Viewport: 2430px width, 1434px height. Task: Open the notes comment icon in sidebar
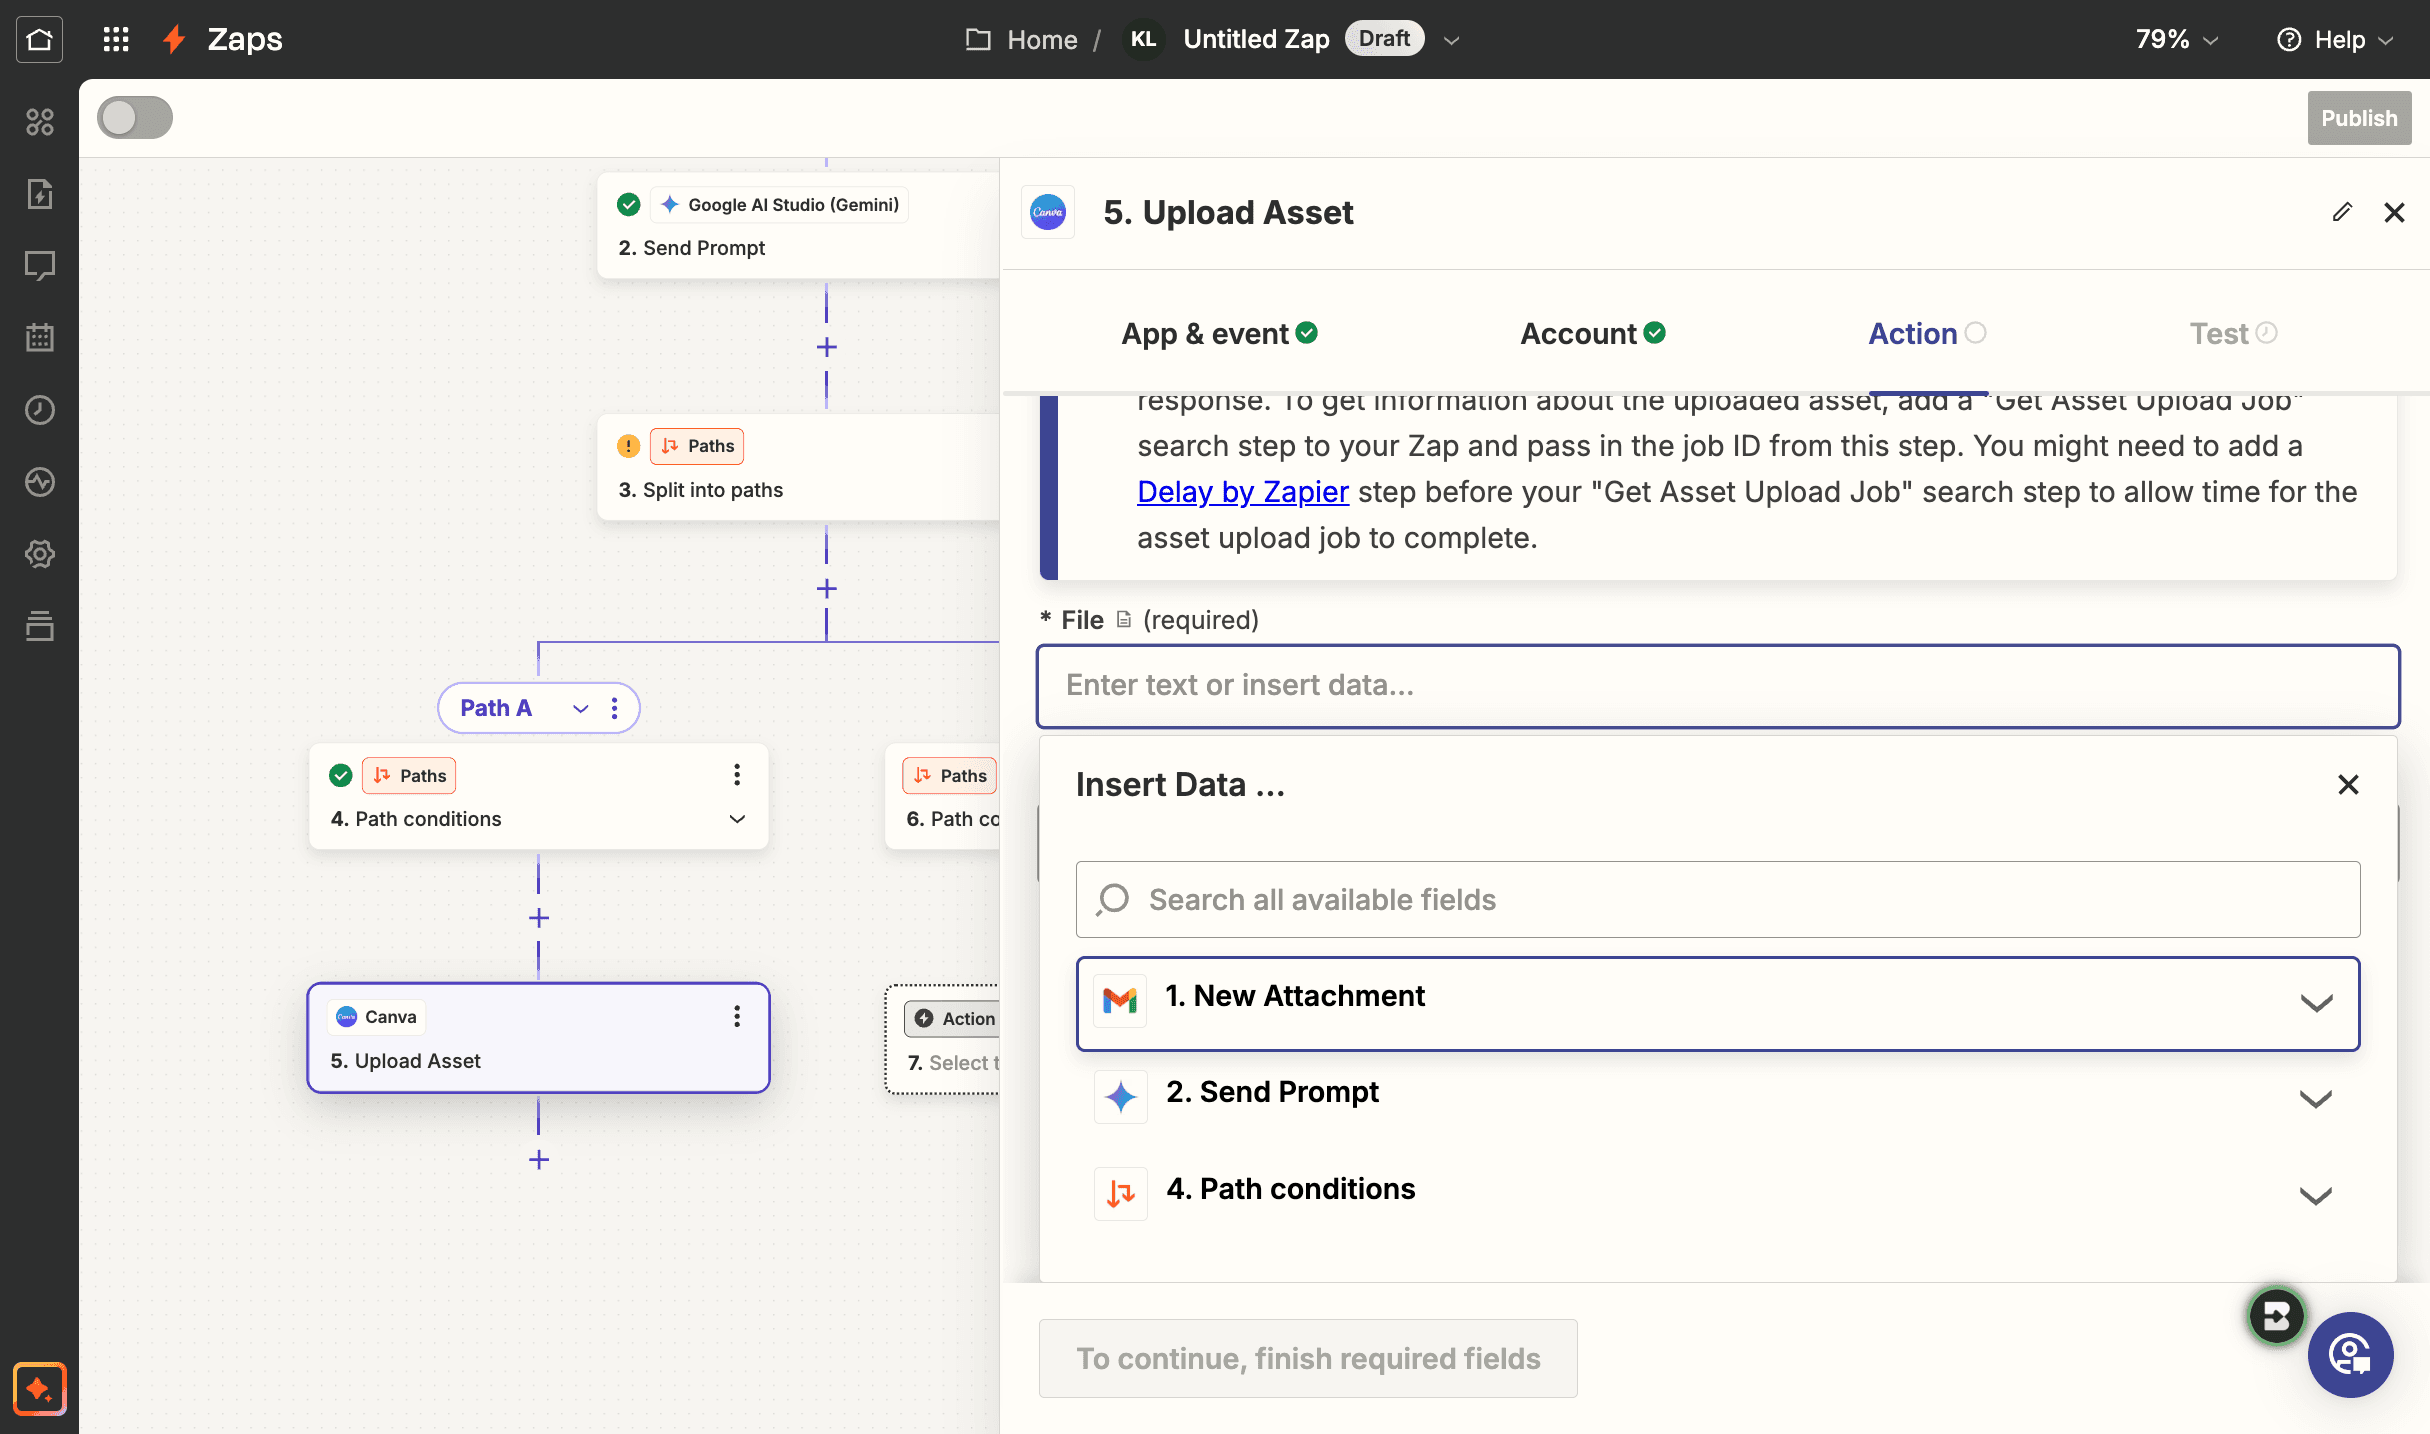(39, 266)
